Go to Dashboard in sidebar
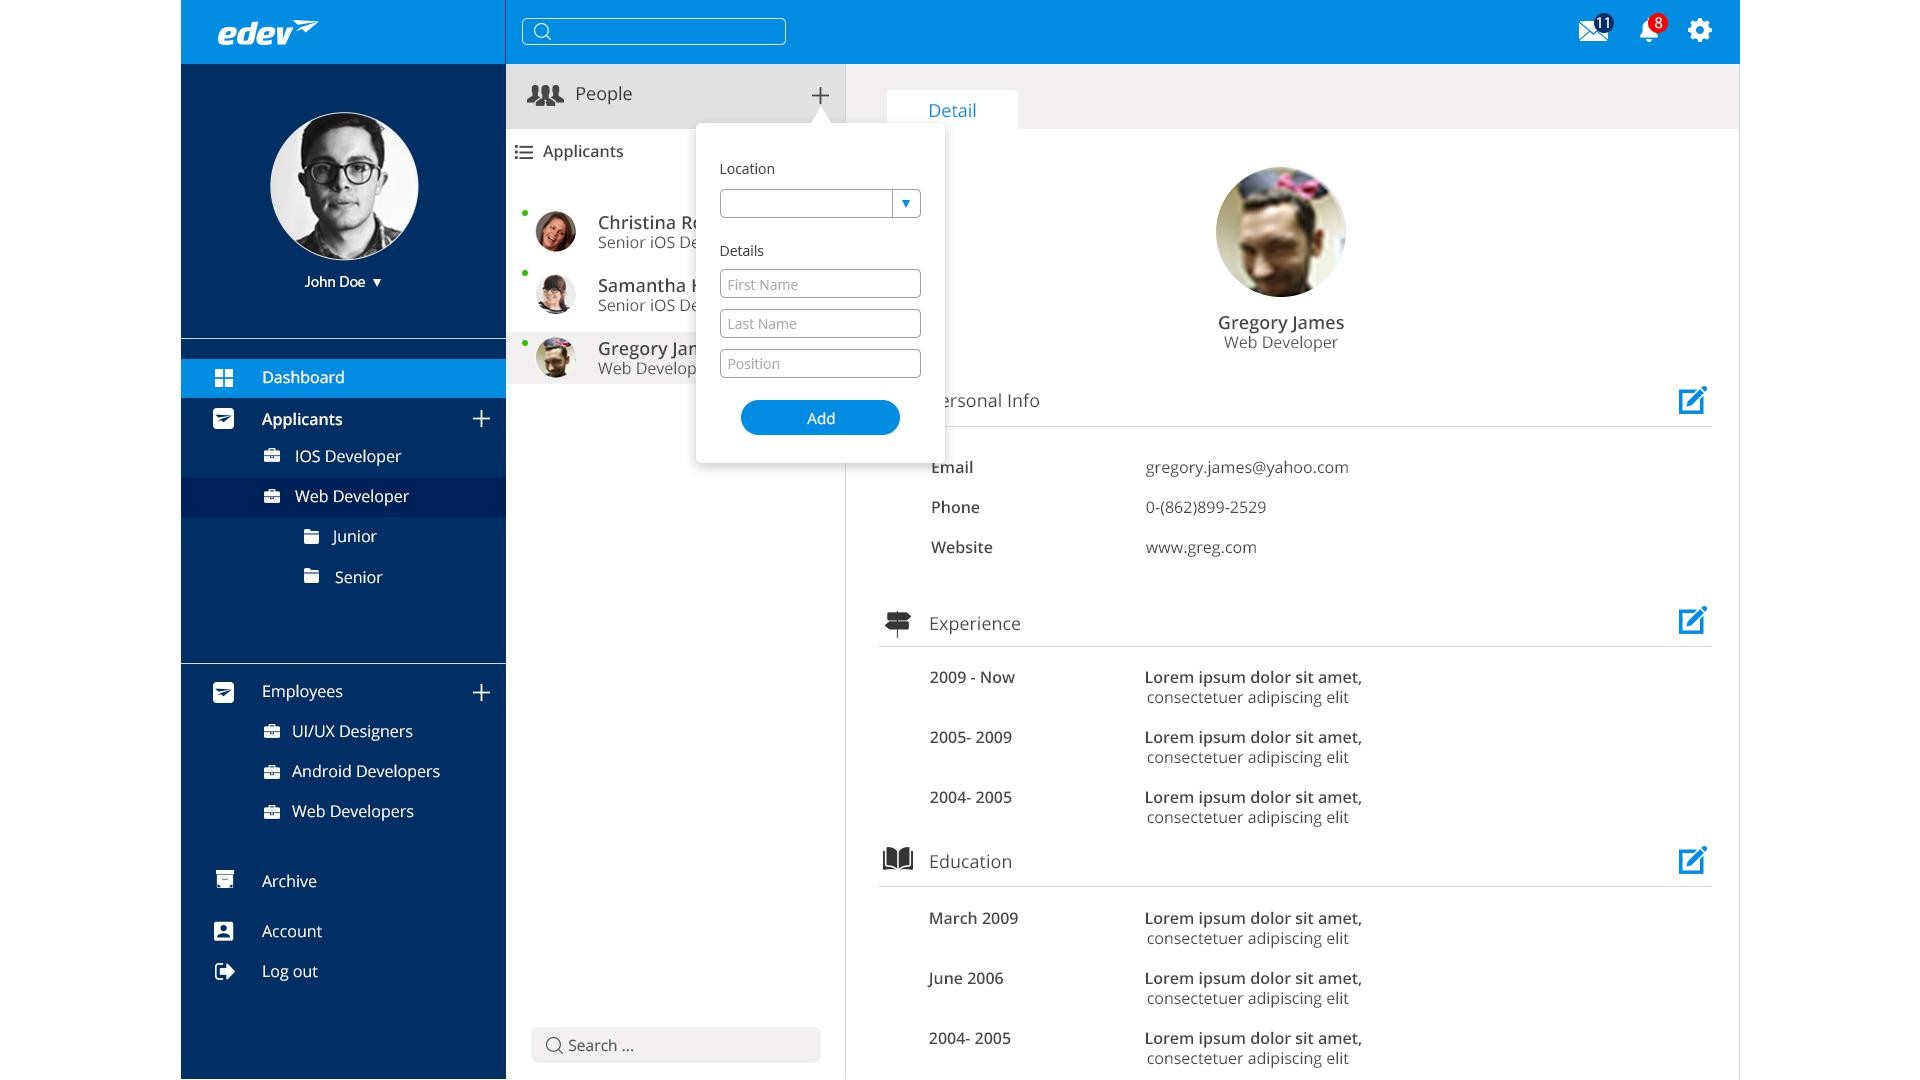 click(x=303, y=378)
